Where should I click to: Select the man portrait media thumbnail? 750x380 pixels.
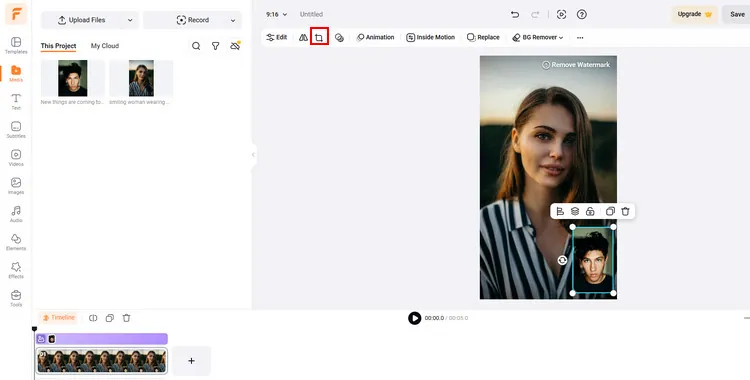click(x=73, y=78)
